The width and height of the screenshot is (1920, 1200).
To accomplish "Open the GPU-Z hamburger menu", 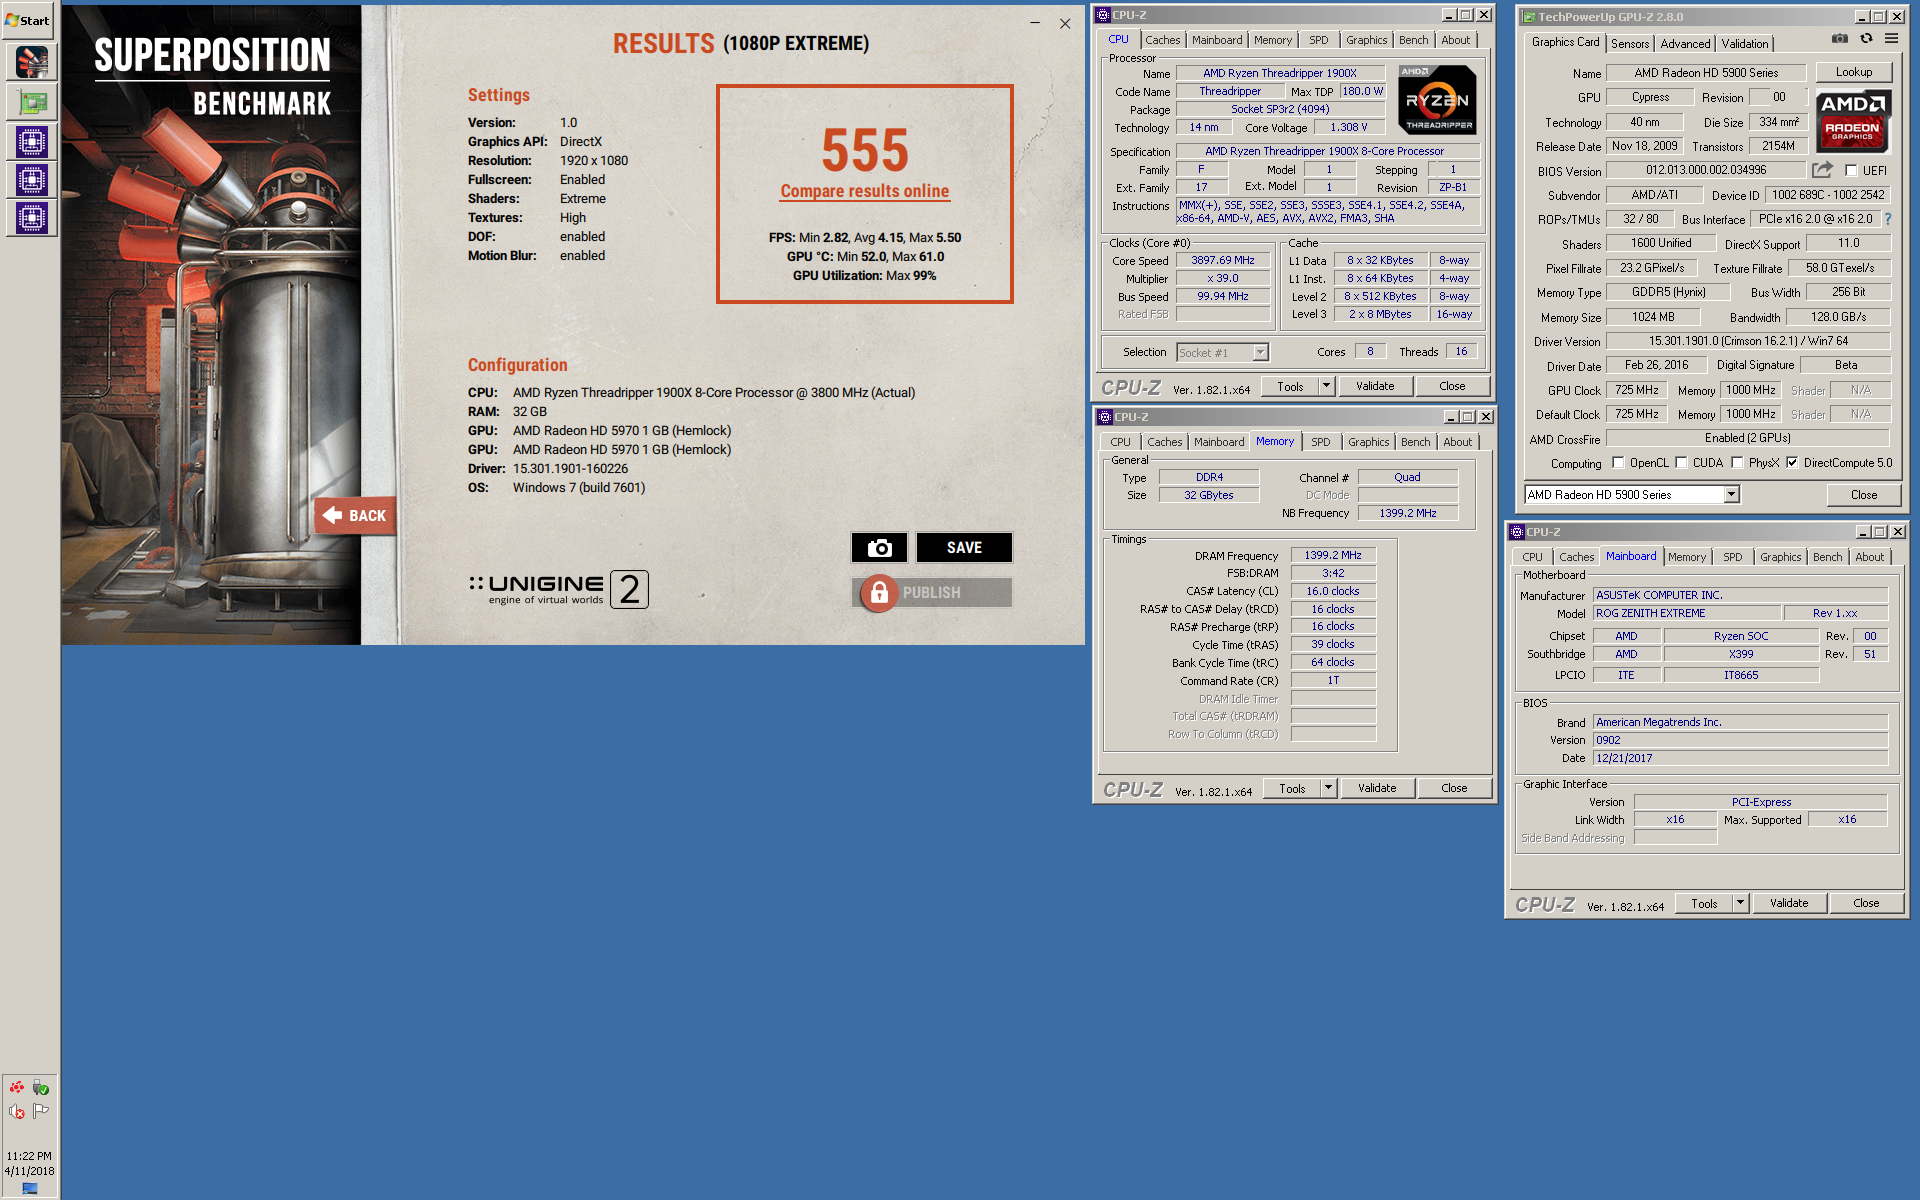I will click(x=1891, y=39).
